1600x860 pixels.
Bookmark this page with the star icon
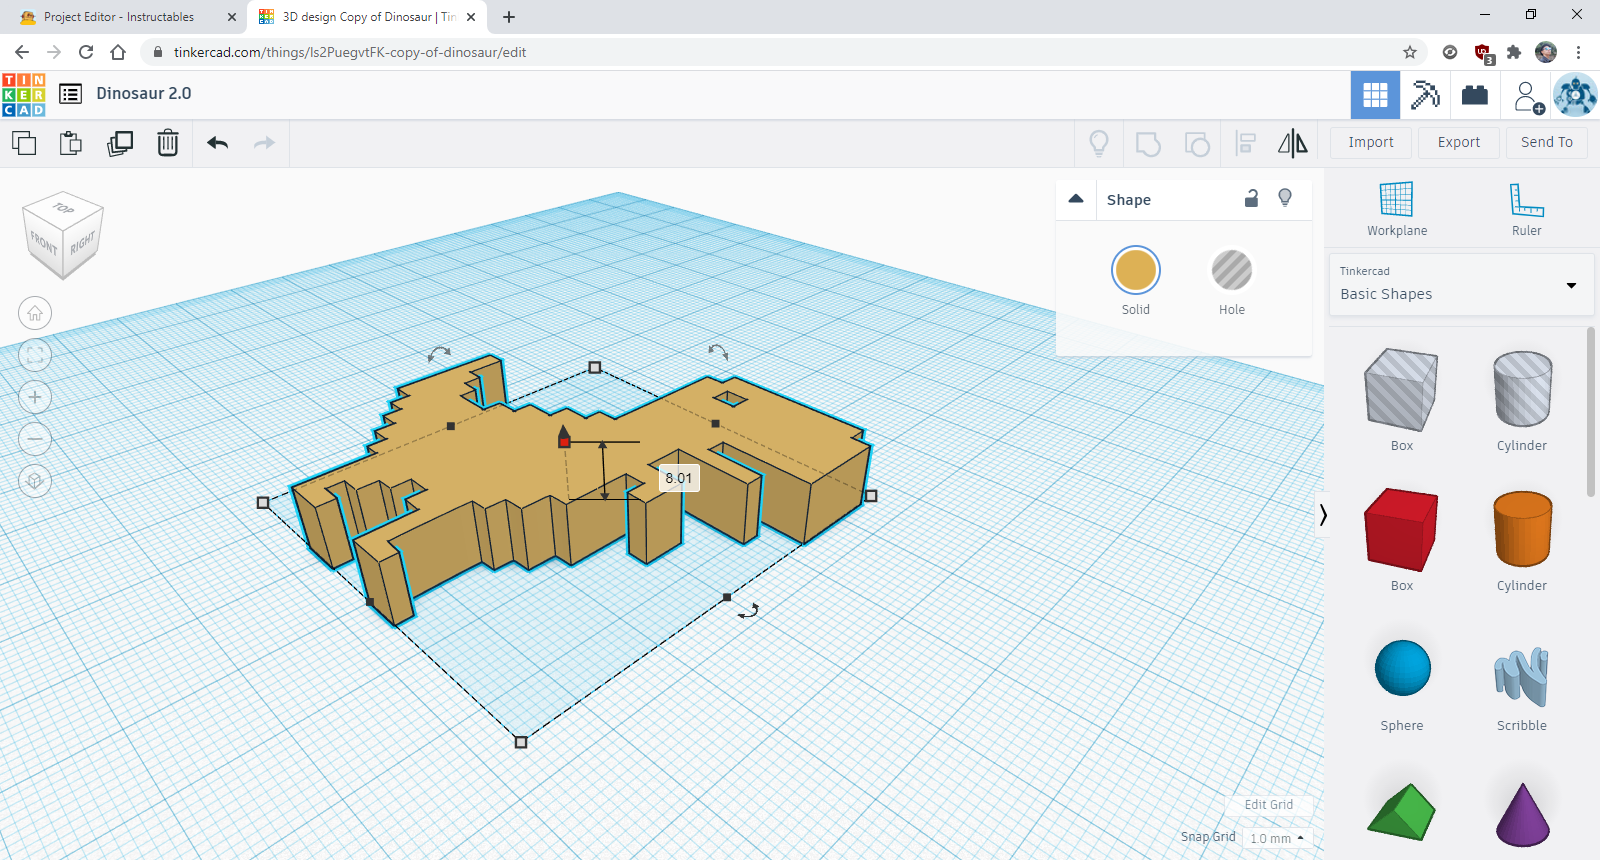[1410, 52]
